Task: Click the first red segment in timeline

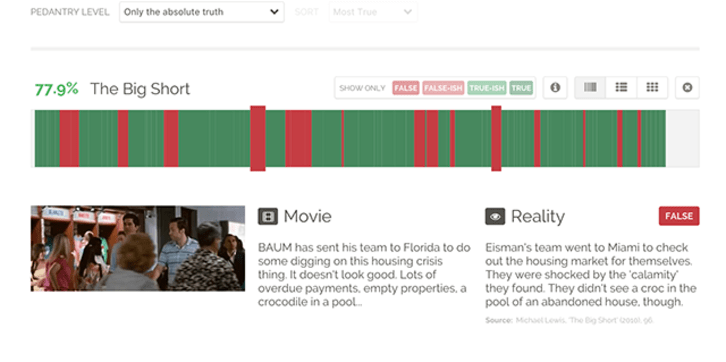Action: click(69, 138)
